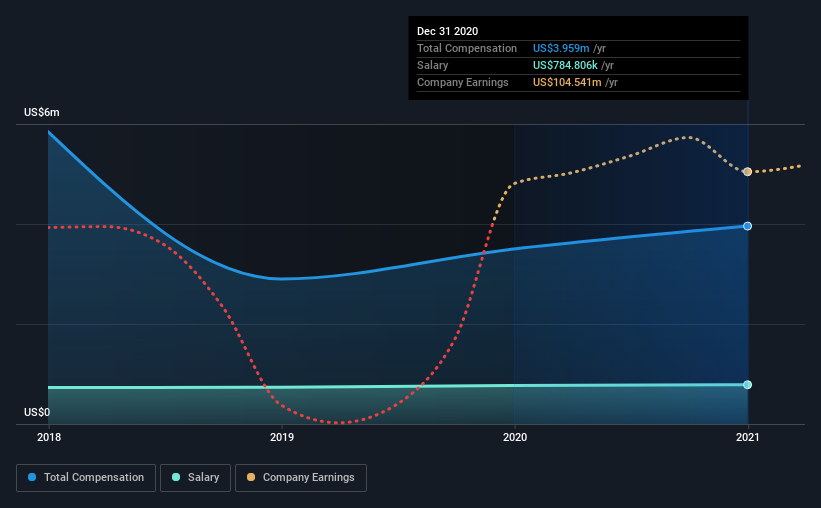Click the Total Compensation tooltip row label
The width and height of the screenshot is (821, 508).
point(467,48)
